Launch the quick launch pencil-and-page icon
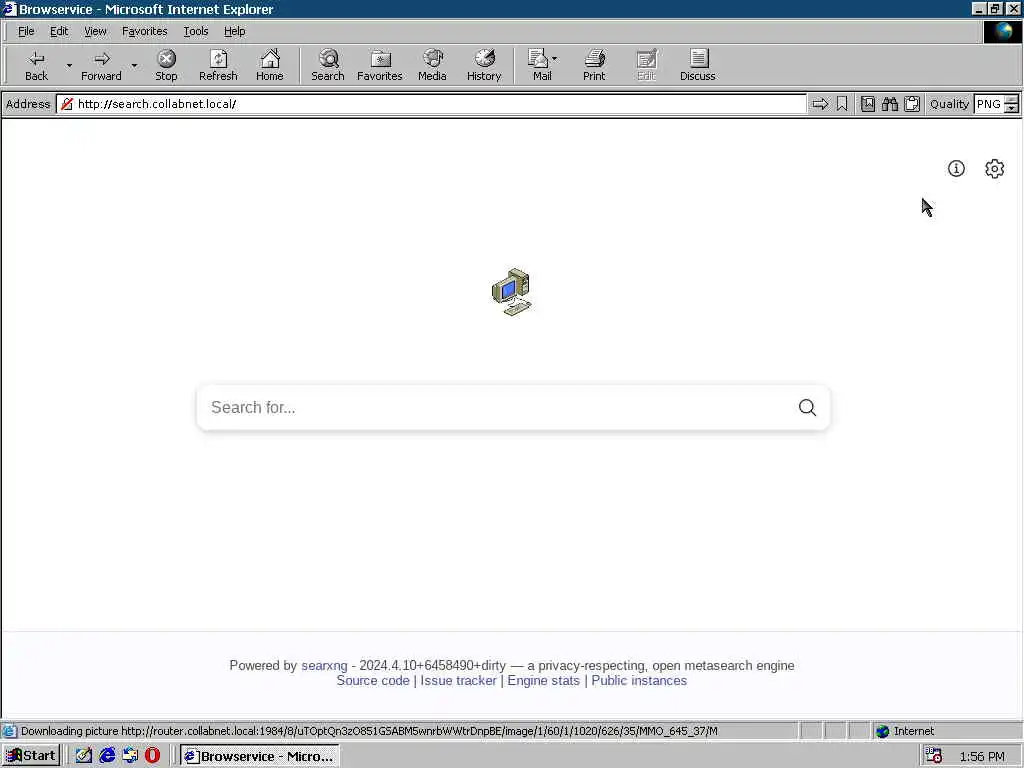Viewport: 1024px width, 768px height. (x=84, y=756)
